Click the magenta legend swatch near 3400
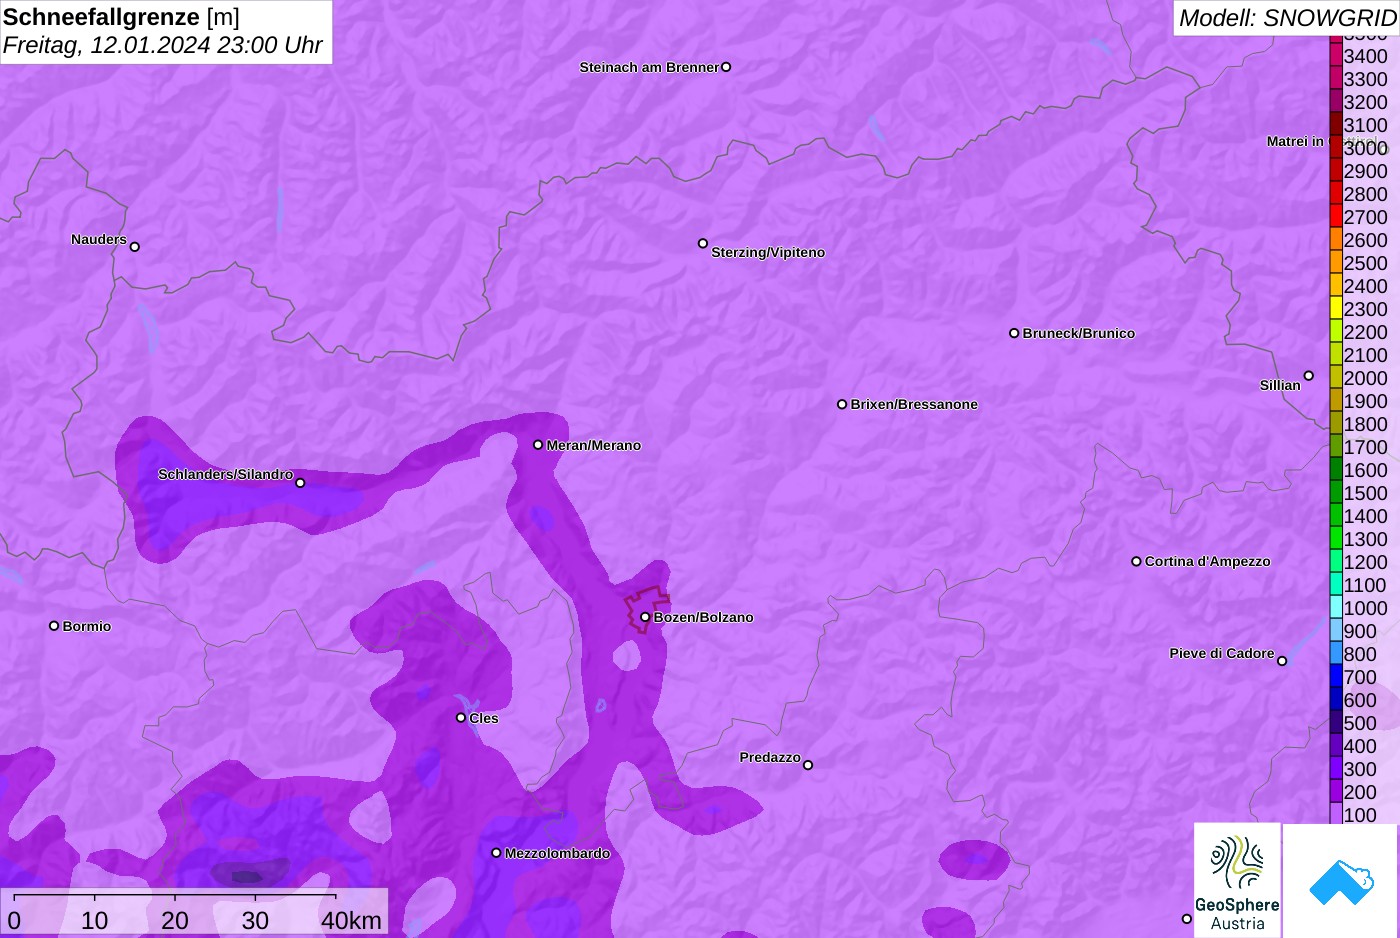This screenshot has height=938, width=1400. 1336,55
